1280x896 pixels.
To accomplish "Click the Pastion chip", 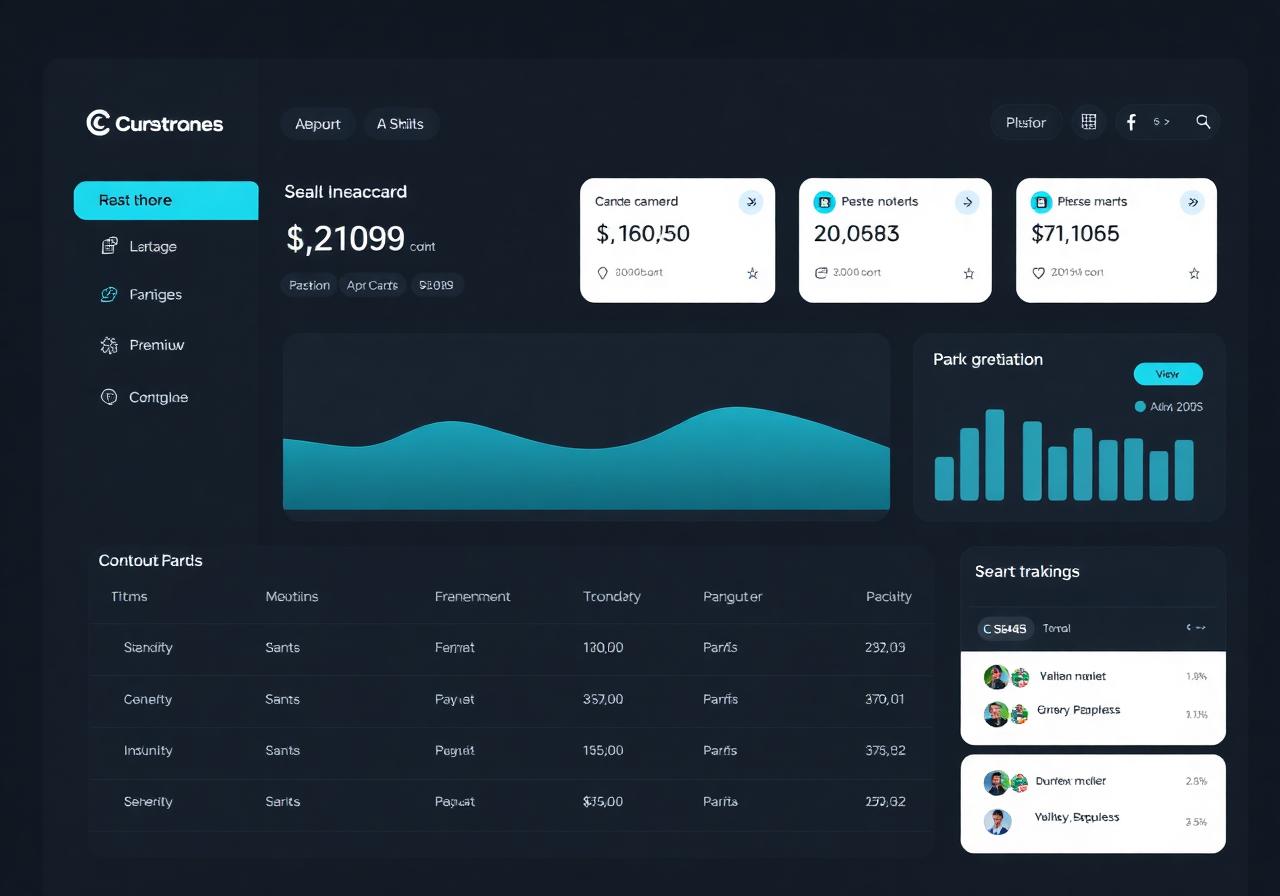I will [309, 285].
